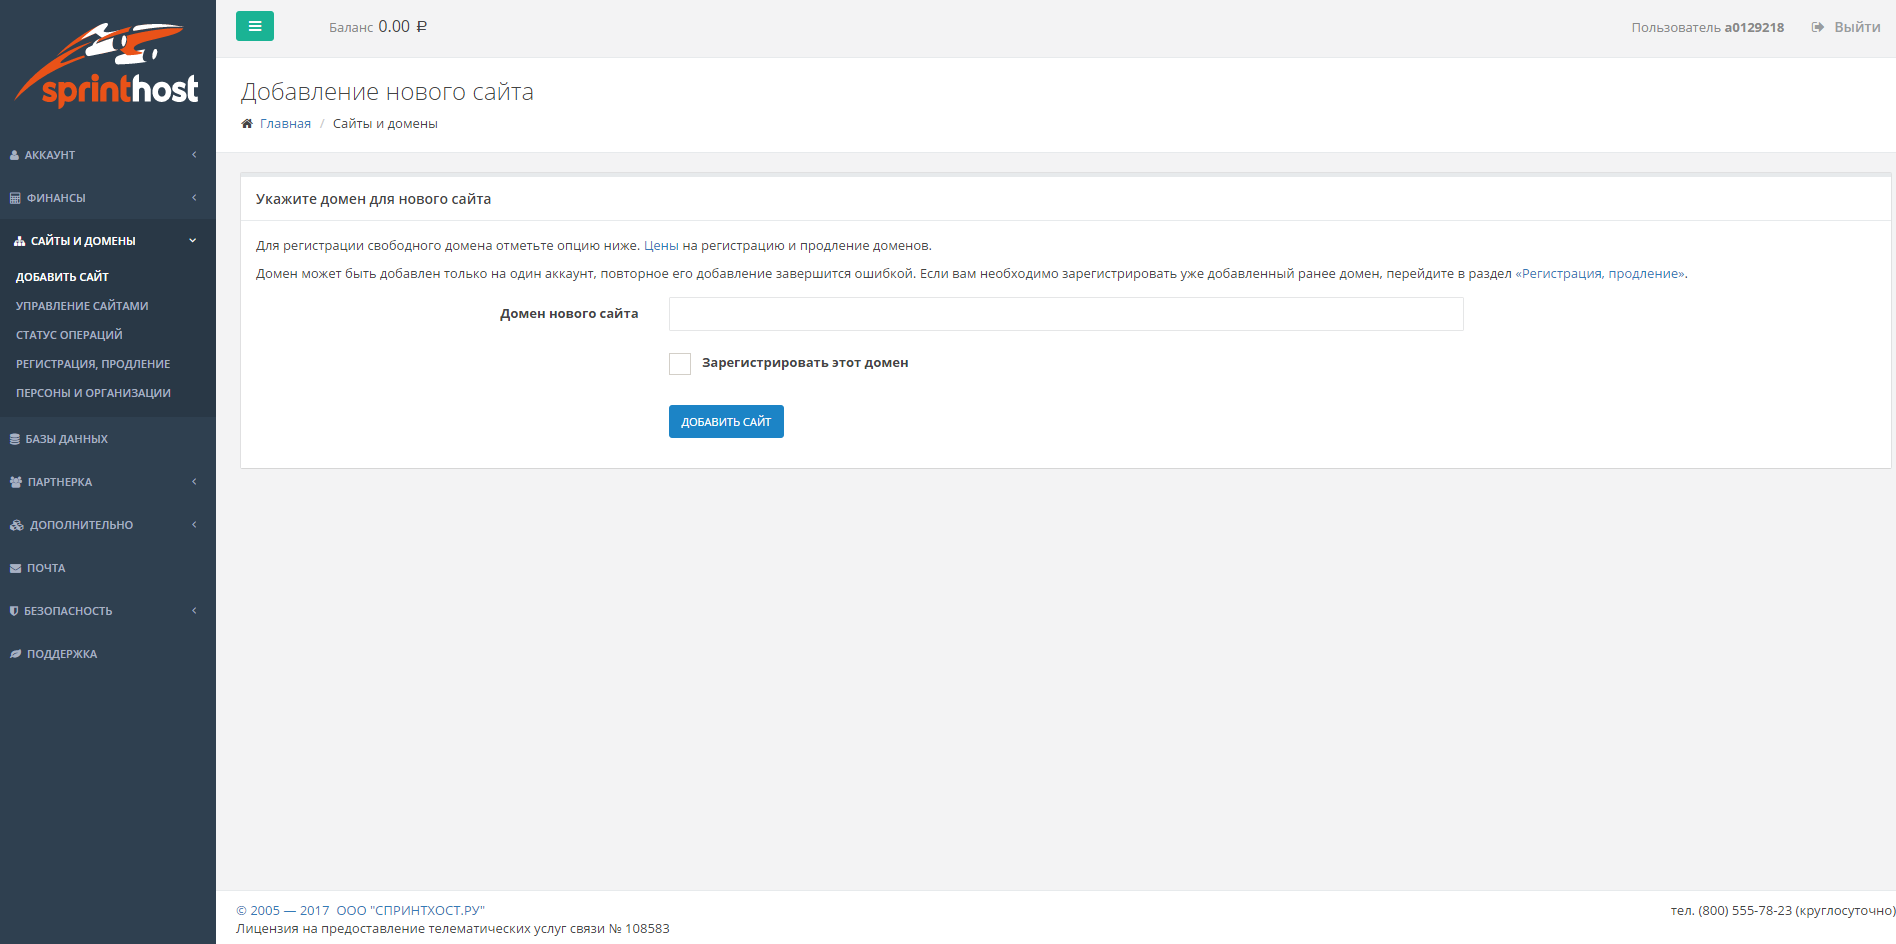Click the sign-out icon next to Выйти
The image size is (1896, 944).
coord(1818,27)
